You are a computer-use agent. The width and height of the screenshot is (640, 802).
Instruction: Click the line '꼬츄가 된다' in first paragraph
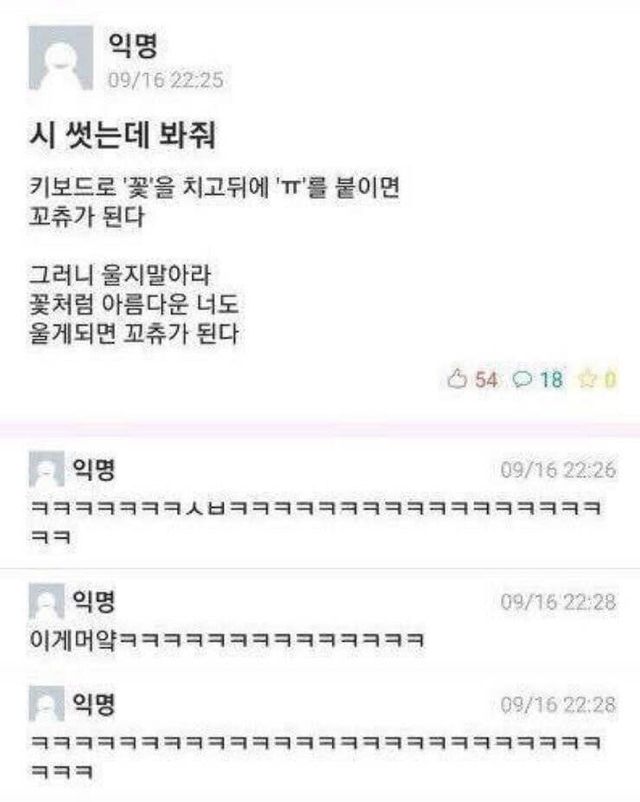87,217
